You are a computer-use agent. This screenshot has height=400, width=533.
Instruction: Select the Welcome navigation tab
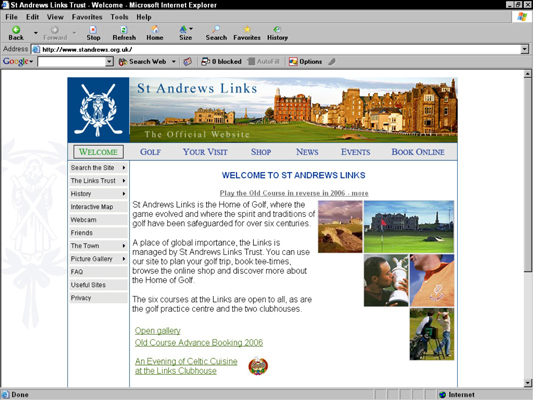click(x=98, y=152)
